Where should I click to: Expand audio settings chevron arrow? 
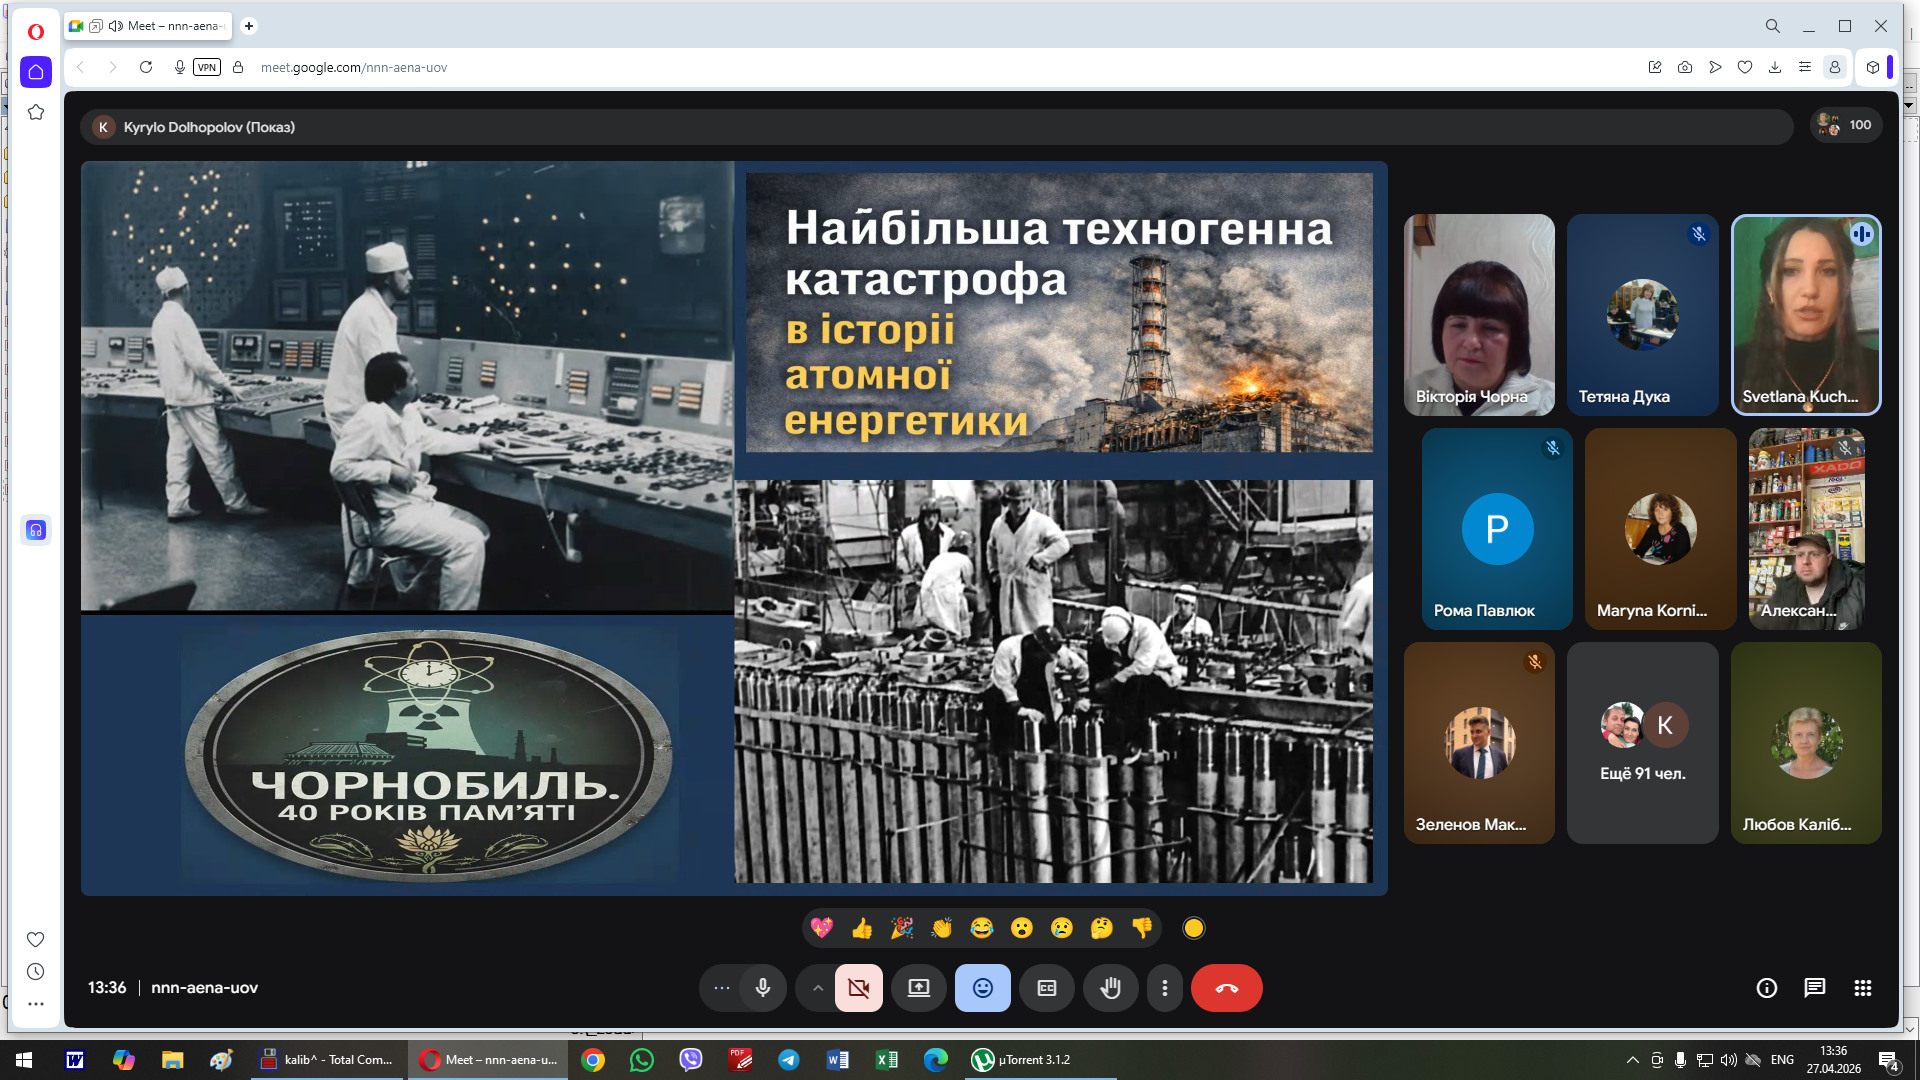tap(817, 988)
